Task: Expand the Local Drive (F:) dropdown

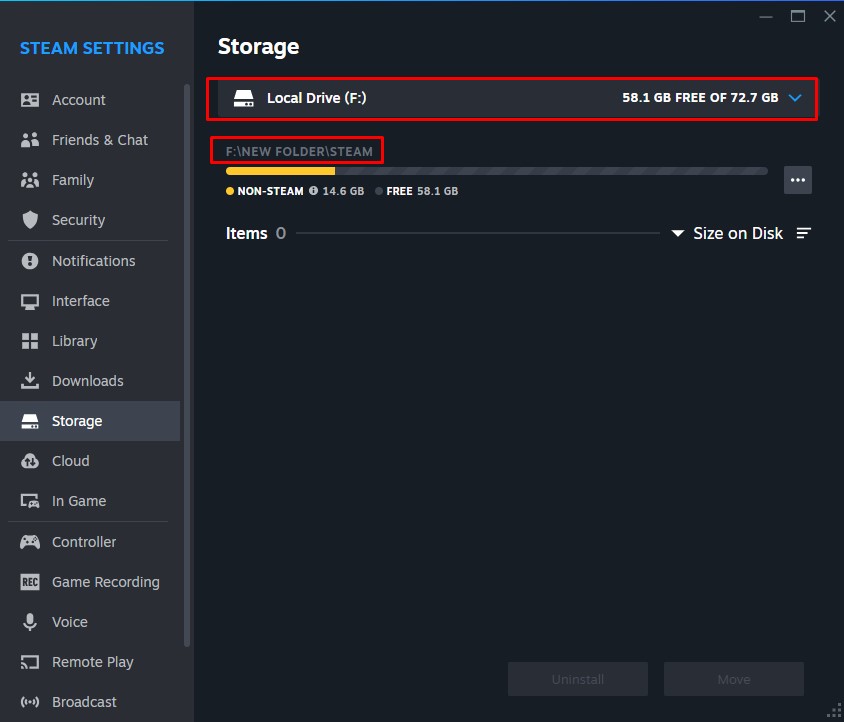Action: point(795,98)
